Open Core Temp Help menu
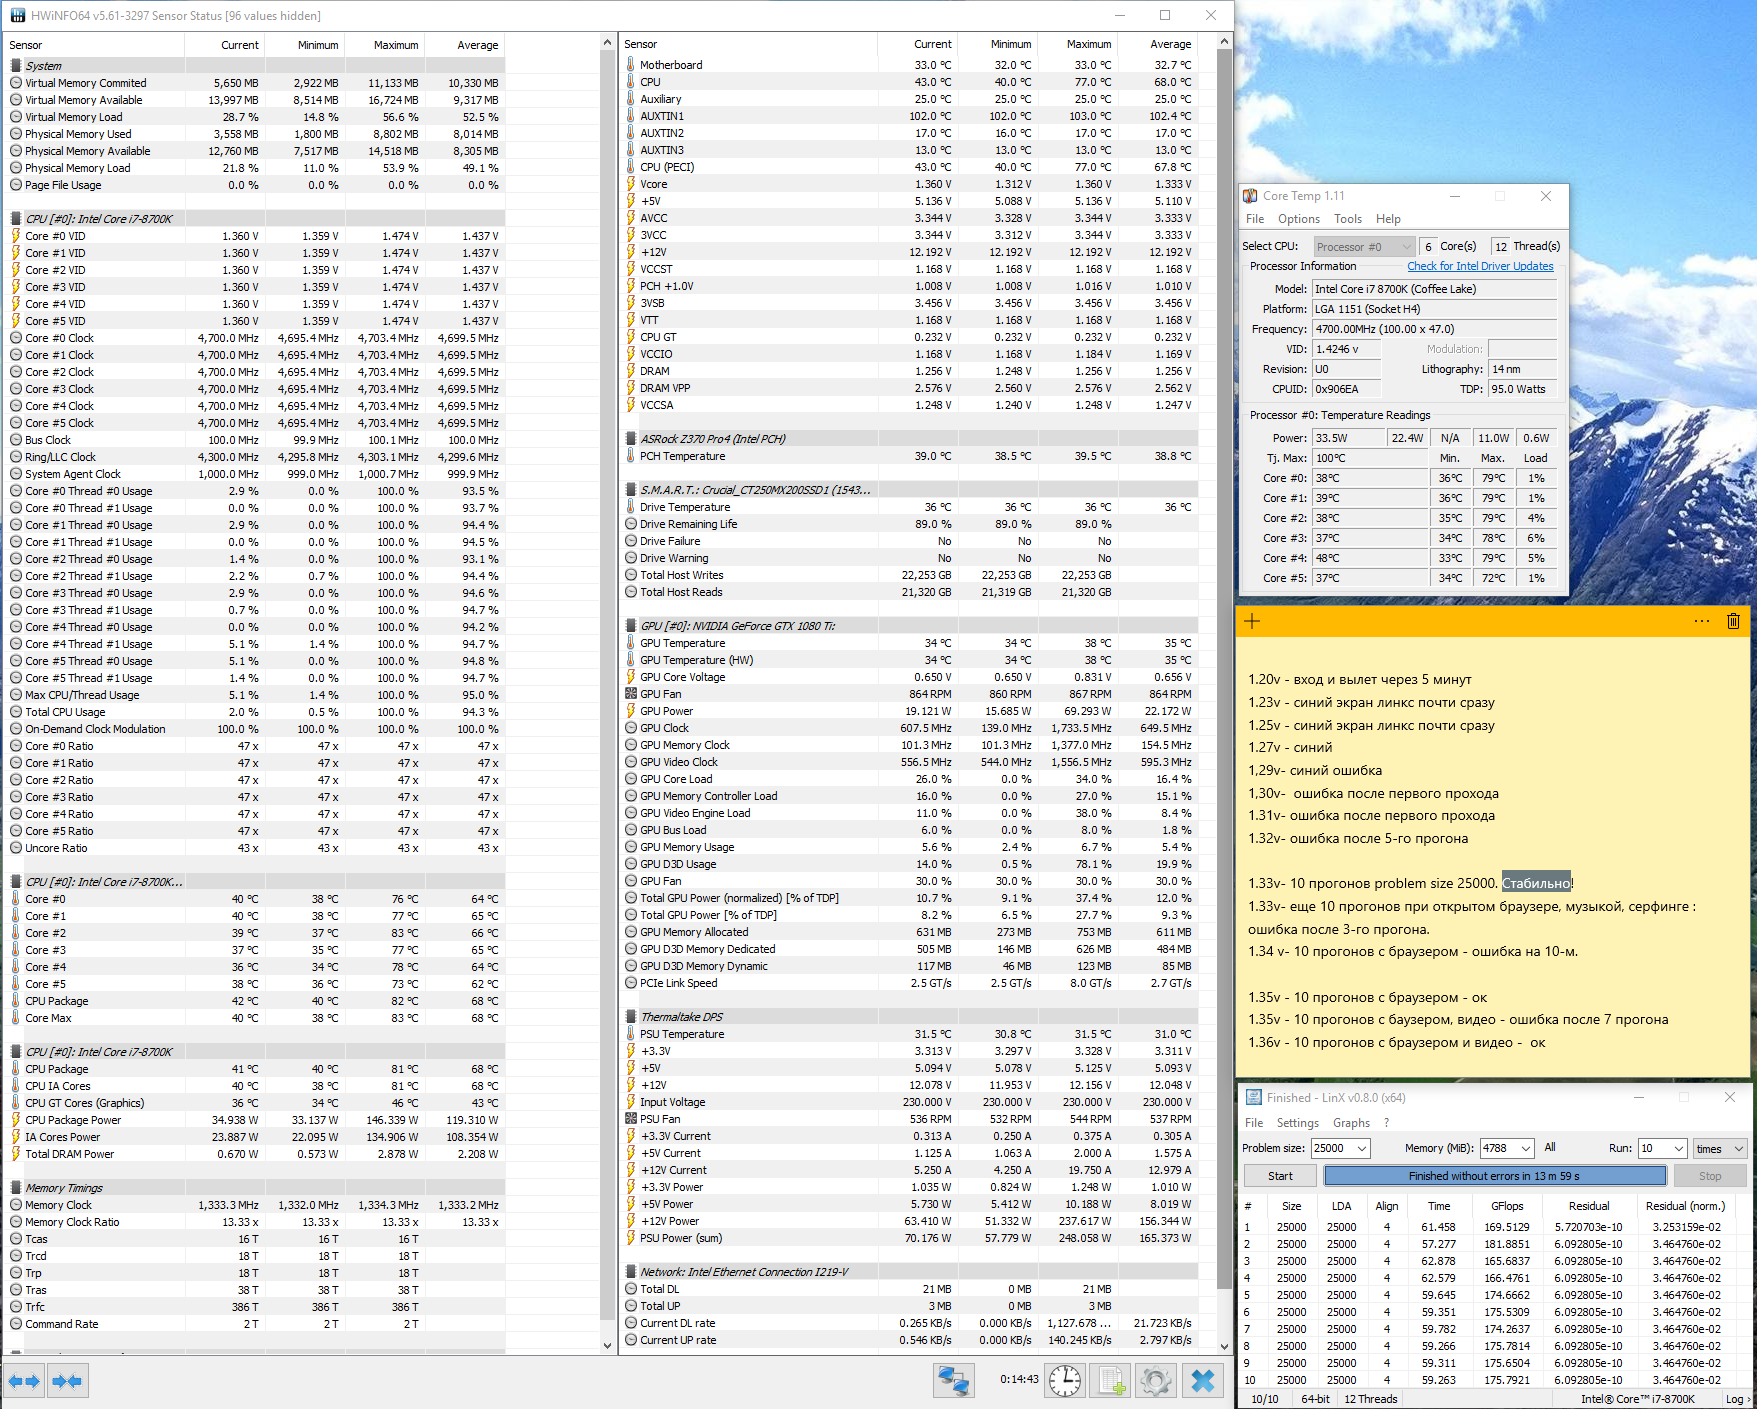The width and height of the screenshot is (1757, 1409). pos(1388,219)
